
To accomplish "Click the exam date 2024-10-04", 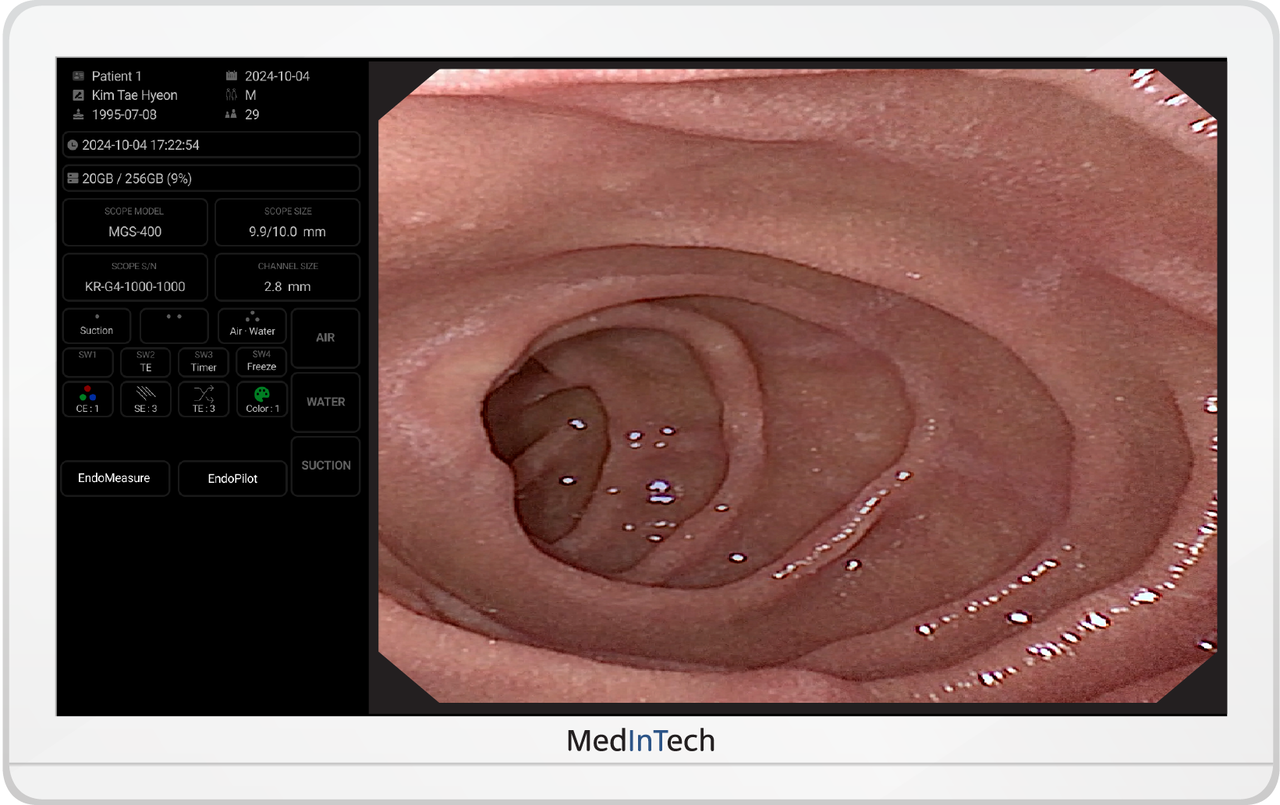I will point(277,76).
